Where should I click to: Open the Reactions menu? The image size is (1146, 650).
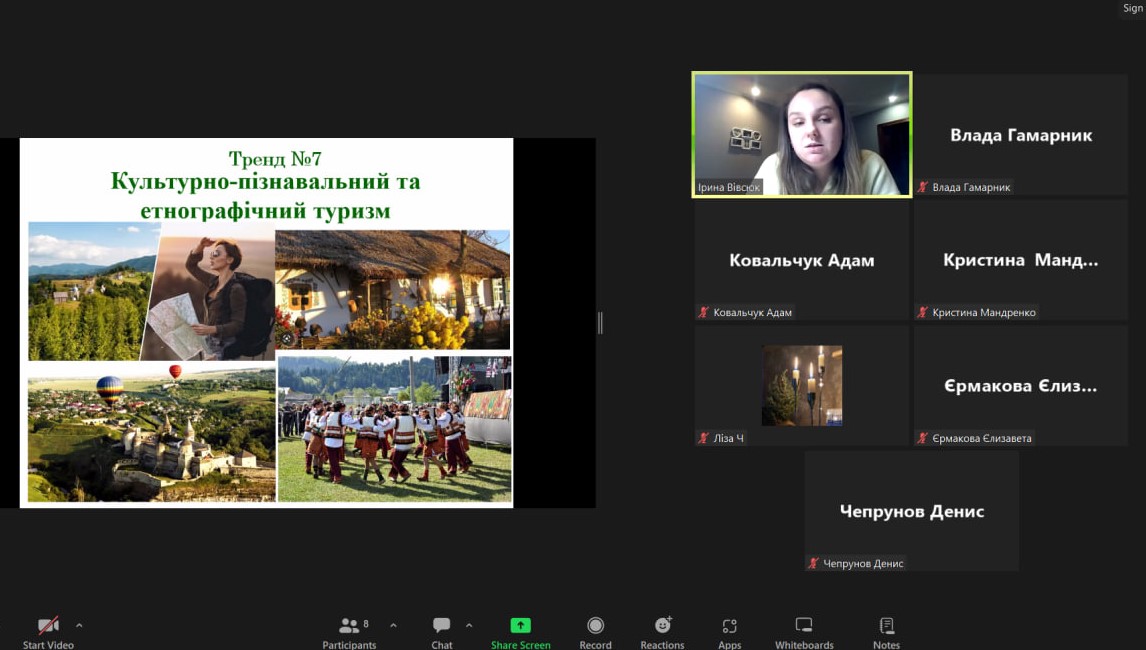(x=662, y=626)
